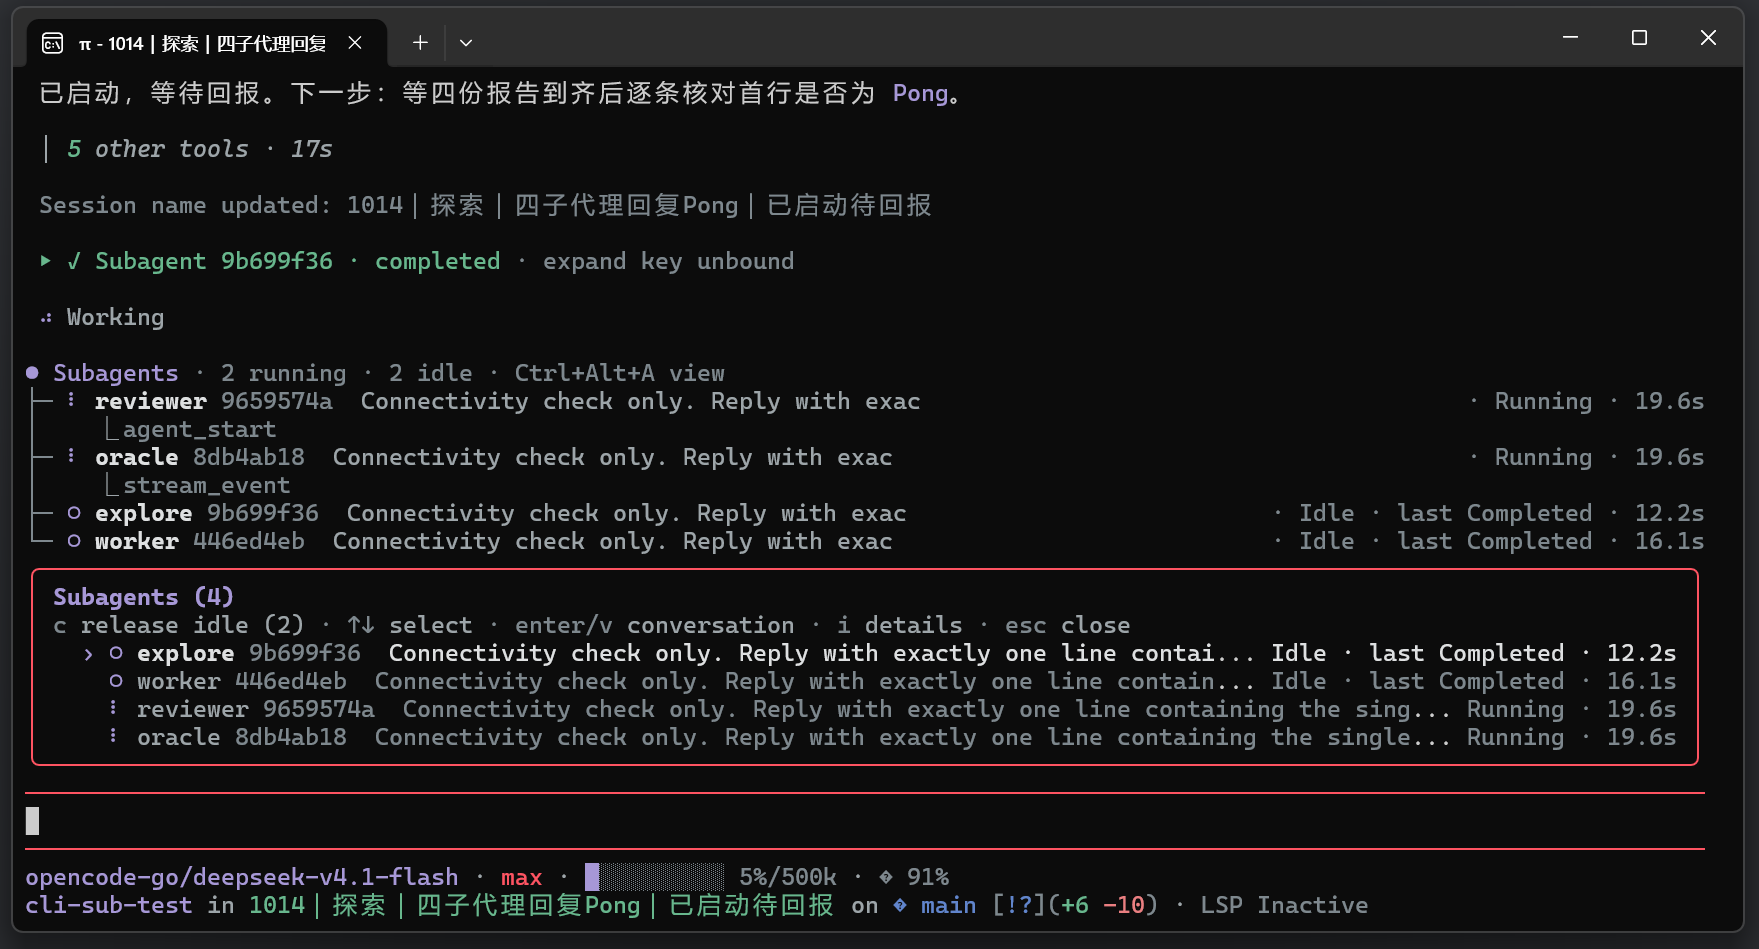Screen dimensions: 1759x949
Task: Close the terminal window
Action: 1708,38
